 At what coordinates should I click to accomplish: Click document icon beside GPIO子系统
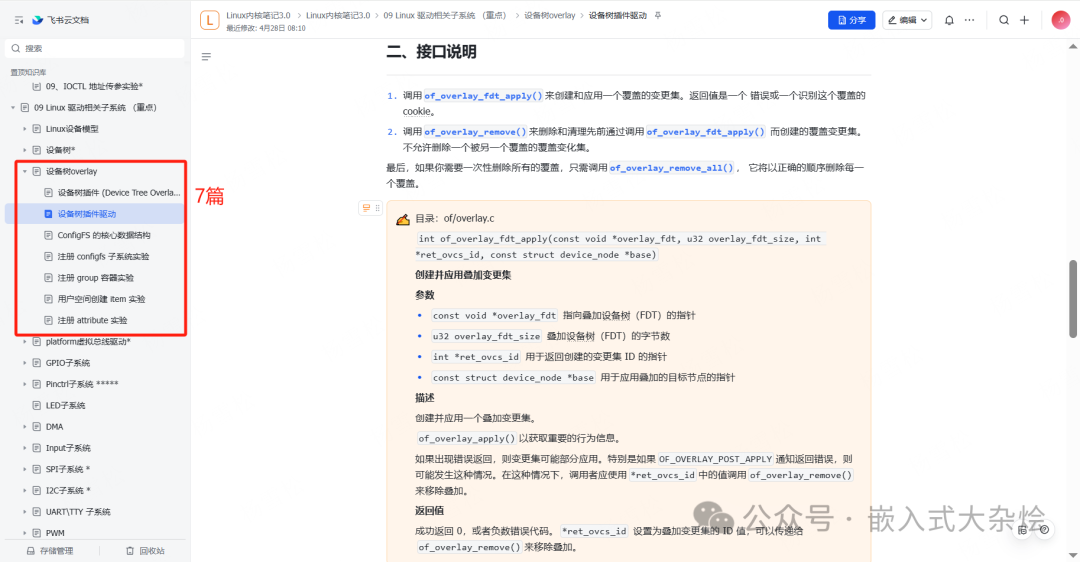pyautogui.click(x=37, y=363)
